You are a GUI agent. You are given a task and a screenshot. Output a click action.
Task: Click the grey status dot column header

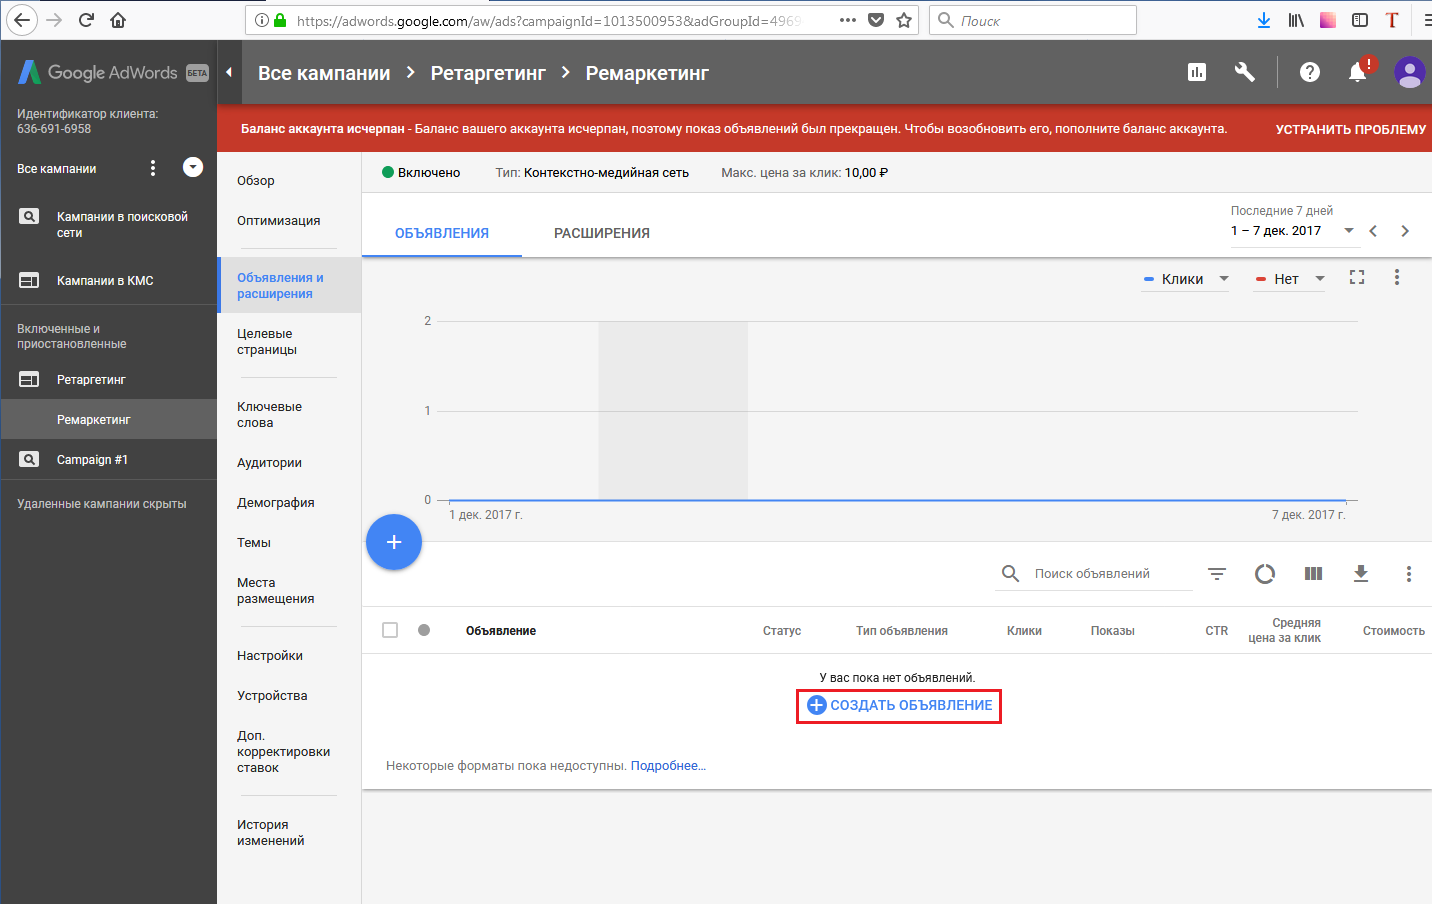pos(424,630)
